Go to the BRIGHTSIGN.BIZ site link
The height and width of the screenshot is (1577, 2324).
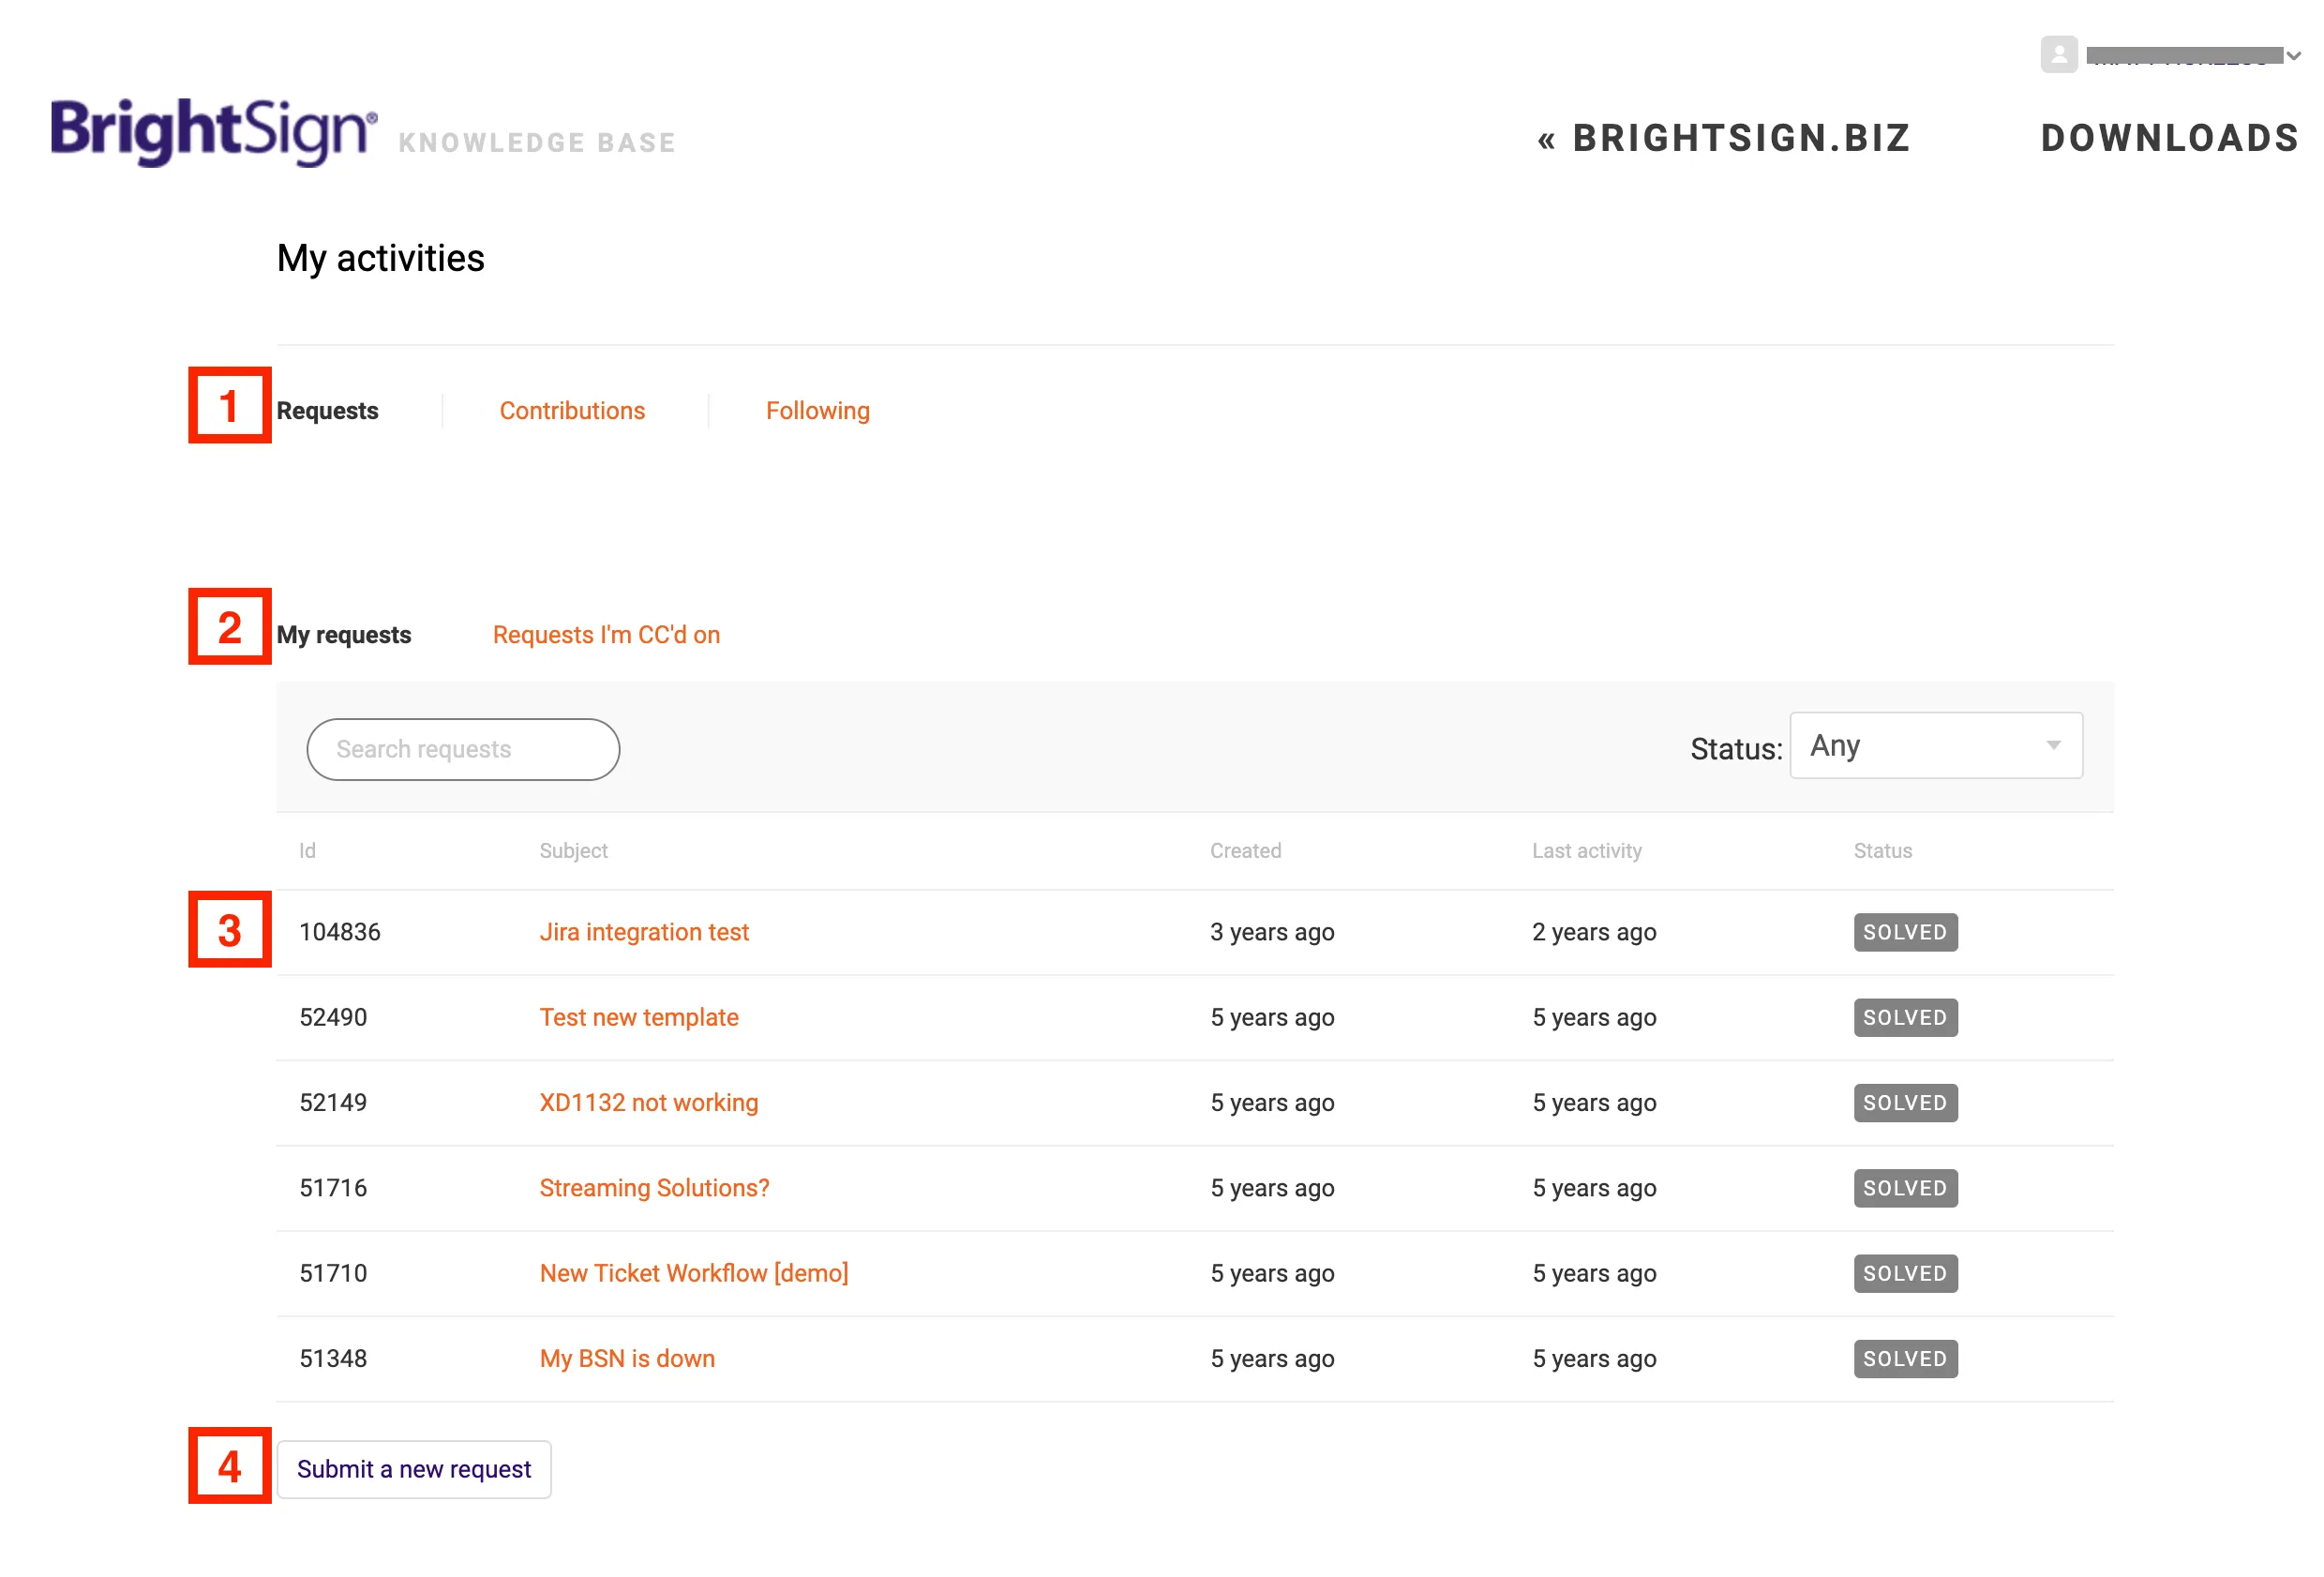[1724, 138]
